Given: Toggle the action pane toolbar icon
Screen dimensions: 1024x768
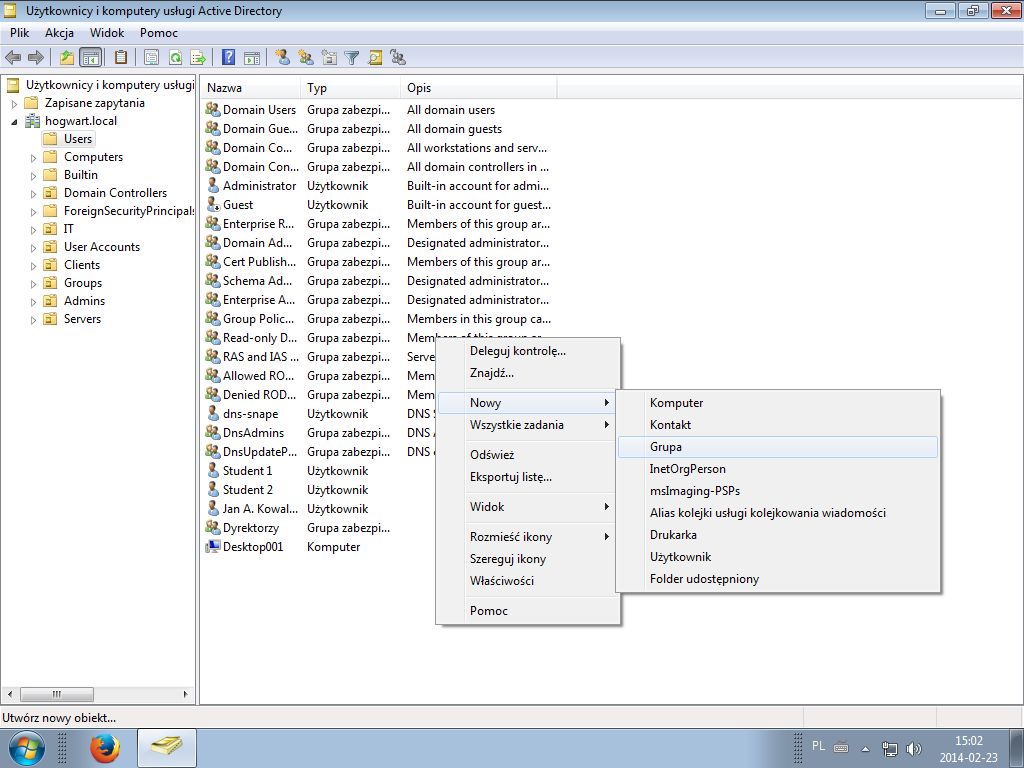Looking at the screenshot, I should click(252, 57).
